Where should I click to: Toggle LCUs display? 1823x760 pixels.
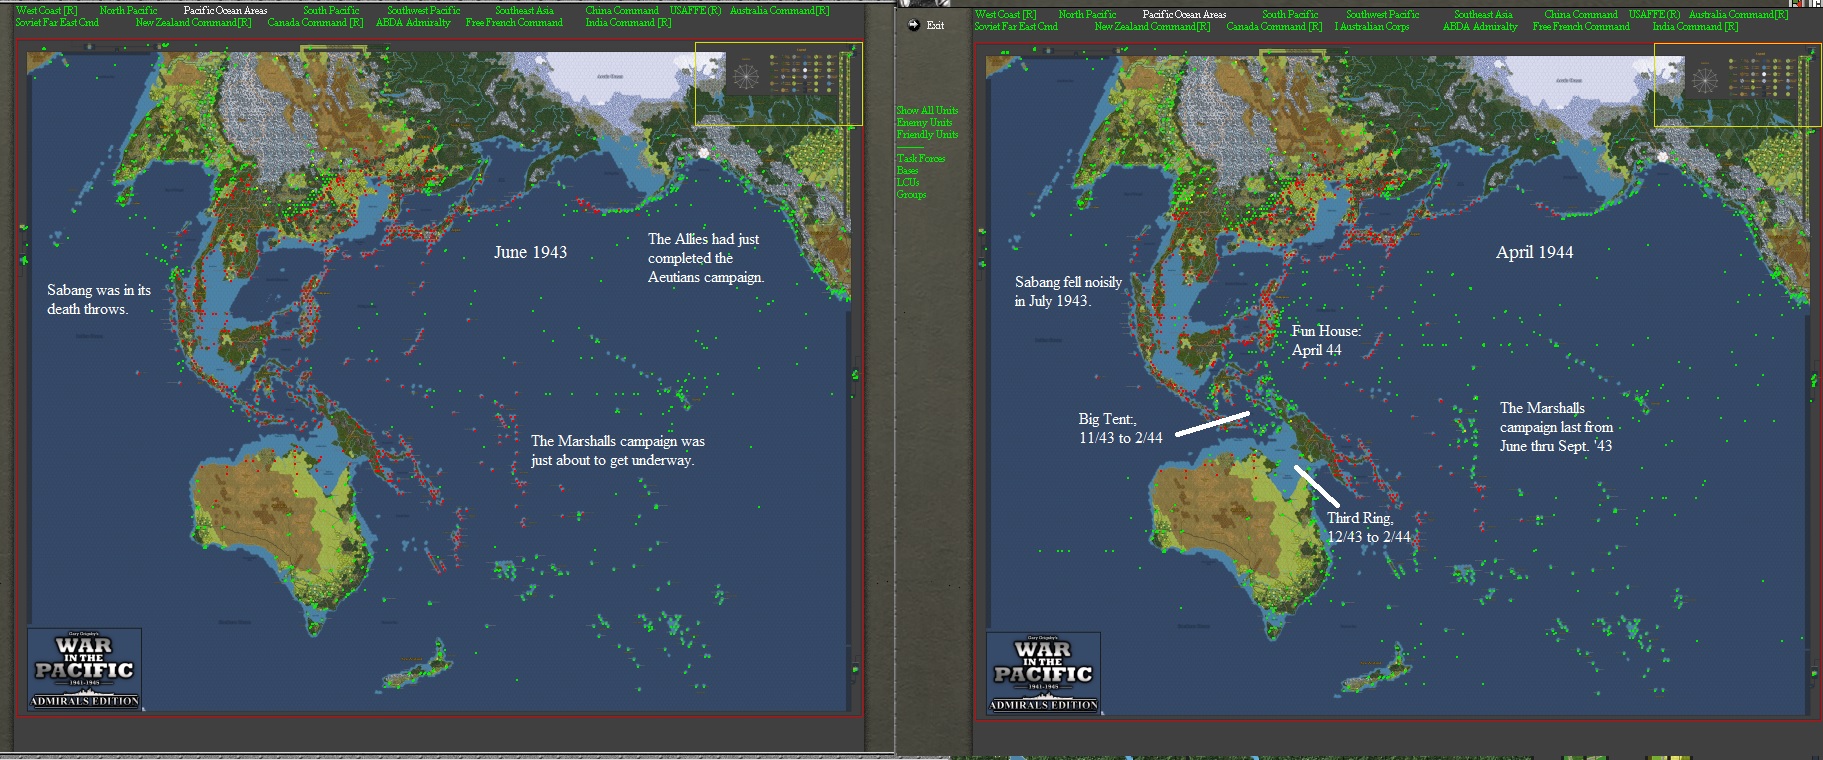click(x=907, y=183)
